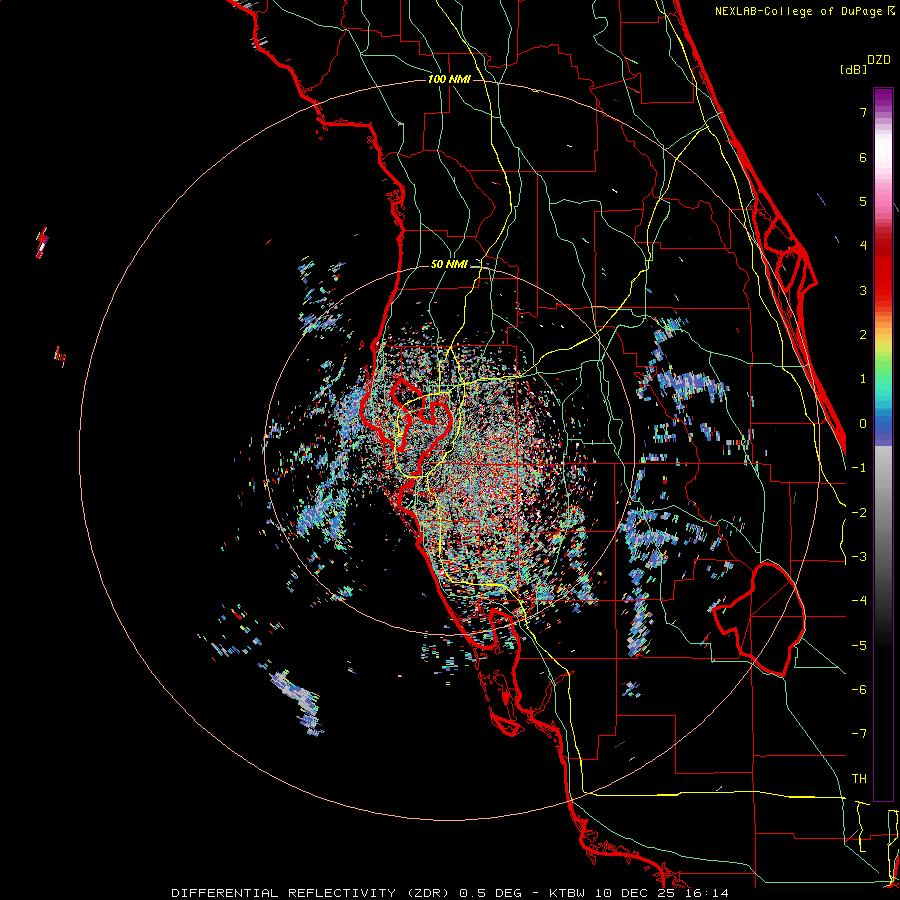Image resolution: width=900 pixels, height=900 pixels.
Task: Click the 50 NMI range ring label
Action: [x=449, y=264]
